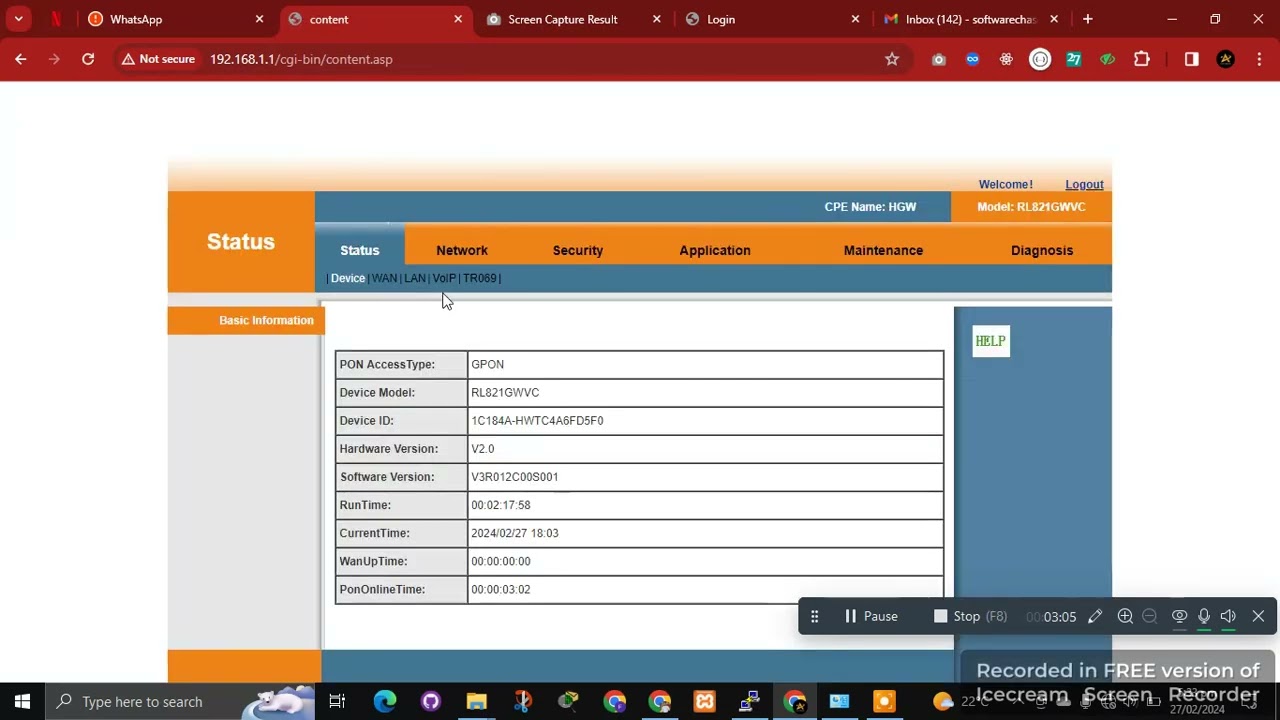Open XAMPP from the taskbar
1280x720 pixels.
[705, 701]
